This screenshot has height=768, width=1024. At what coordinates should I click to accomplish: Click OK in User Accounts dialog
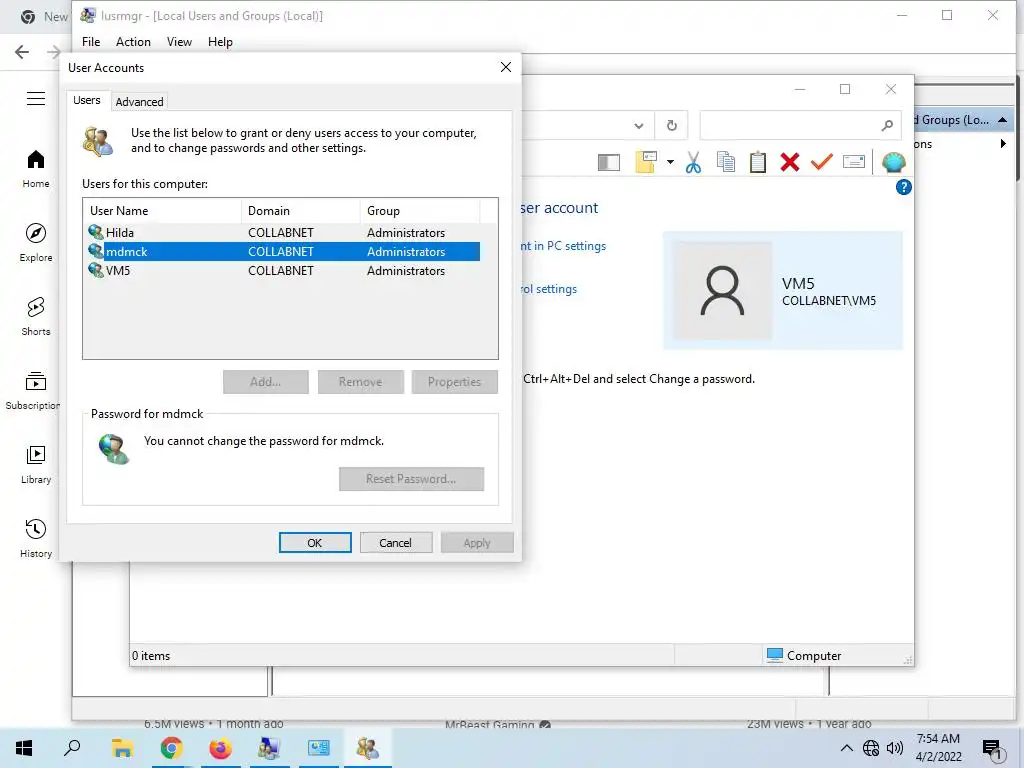[315, 543]
